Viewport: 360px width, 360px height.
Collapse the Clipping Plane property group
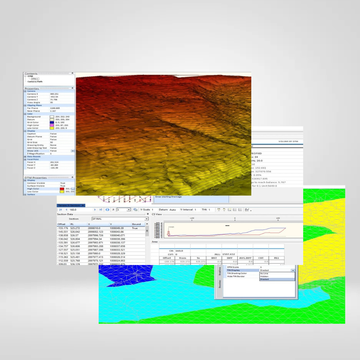(25, 105)
